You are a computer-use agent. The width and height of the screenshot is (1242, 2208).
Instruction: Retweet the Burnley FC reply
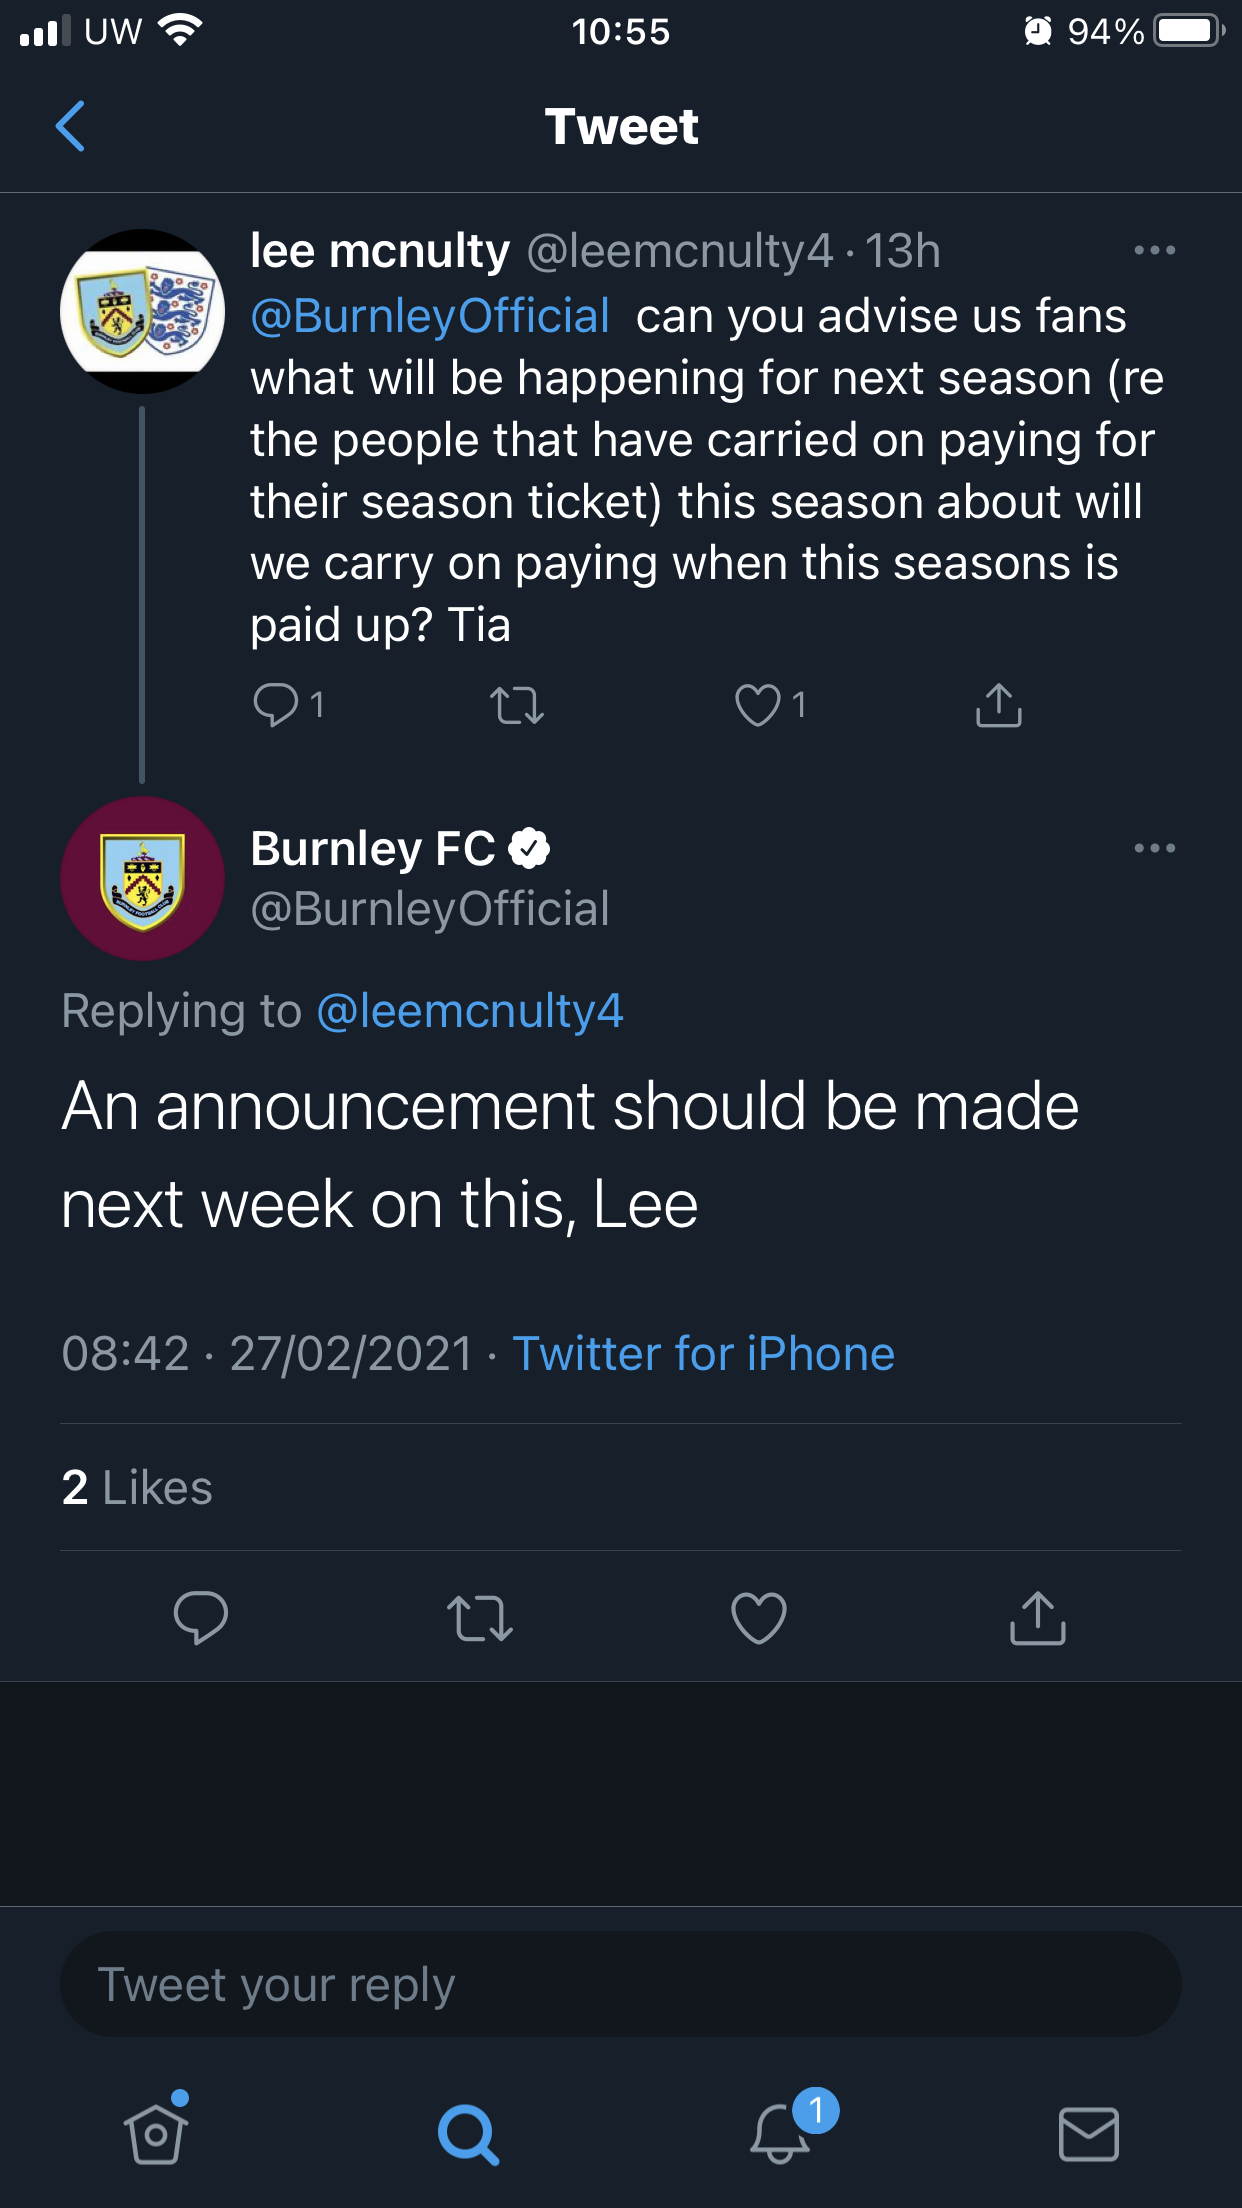pyautogui.click(x=480, y=1617)
